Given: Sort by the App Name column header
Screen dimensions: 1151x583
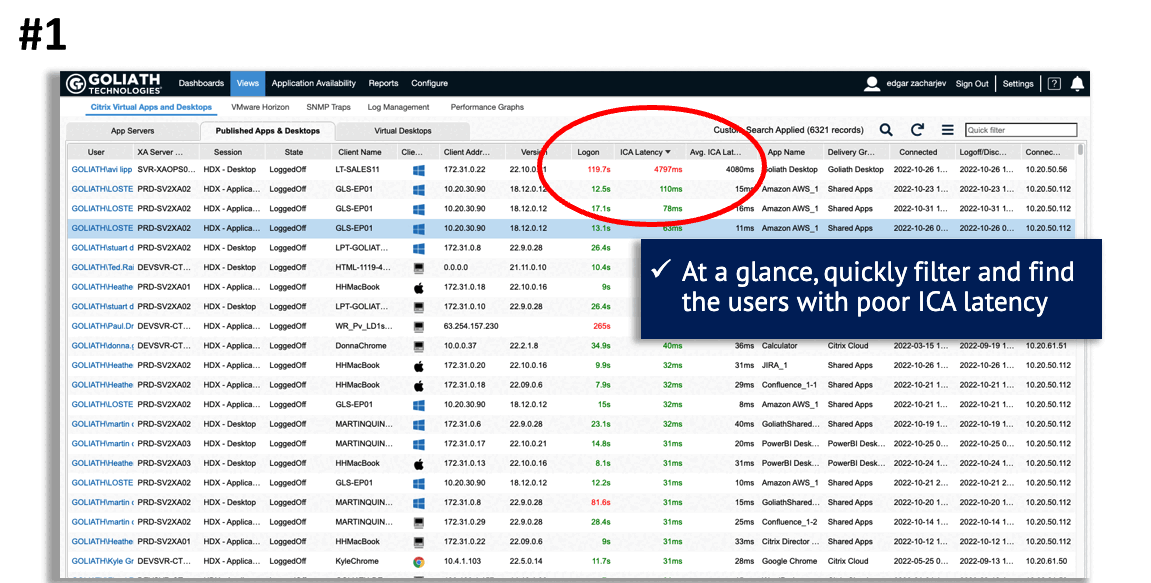Looking at the screenshot, I should click(786, 153).
